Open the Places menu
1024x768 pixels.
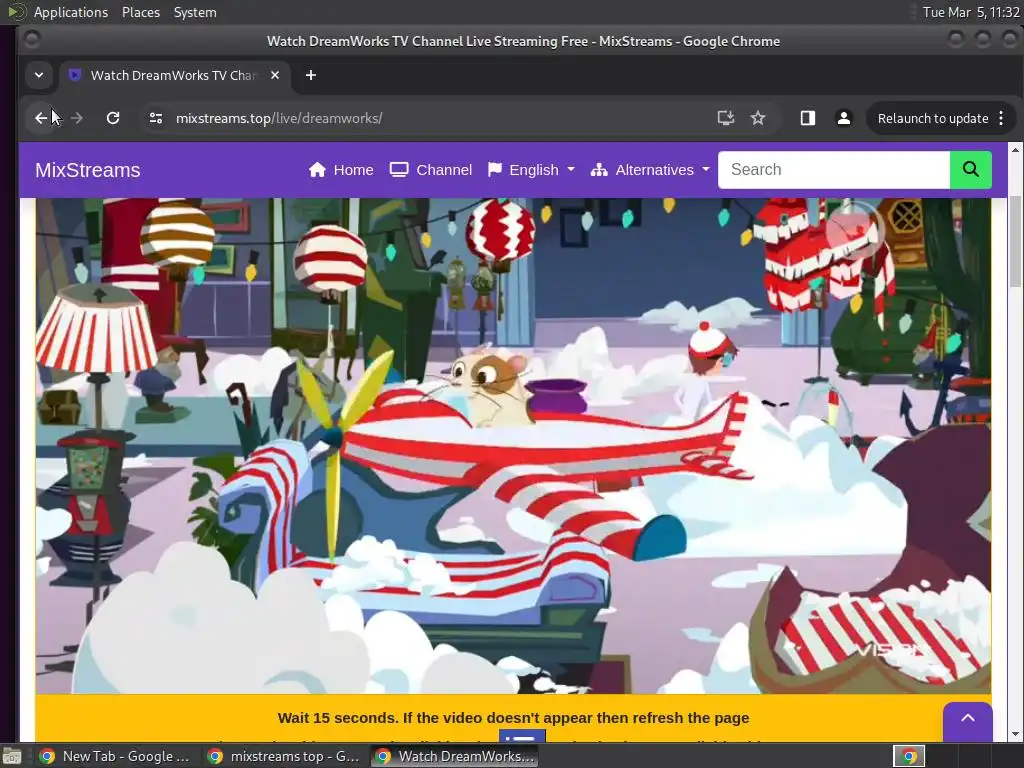[141, 12]
